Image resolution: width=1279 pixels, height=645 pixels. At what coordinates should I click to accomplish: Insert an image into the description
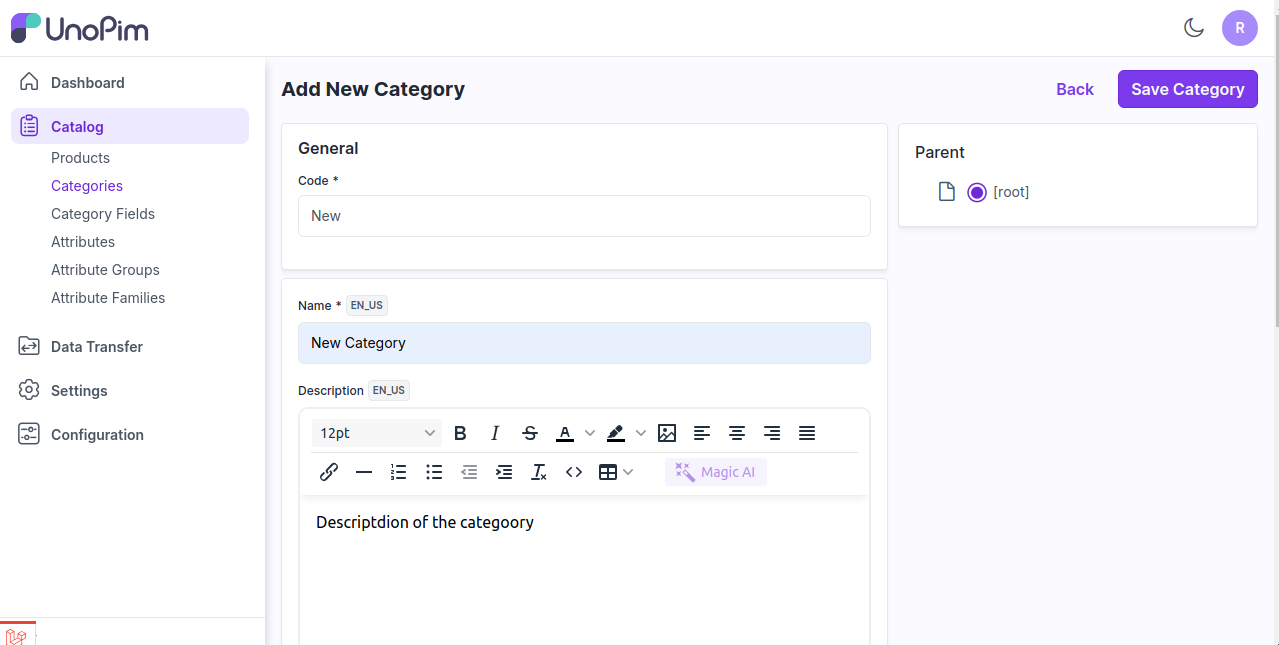[667, 433]
